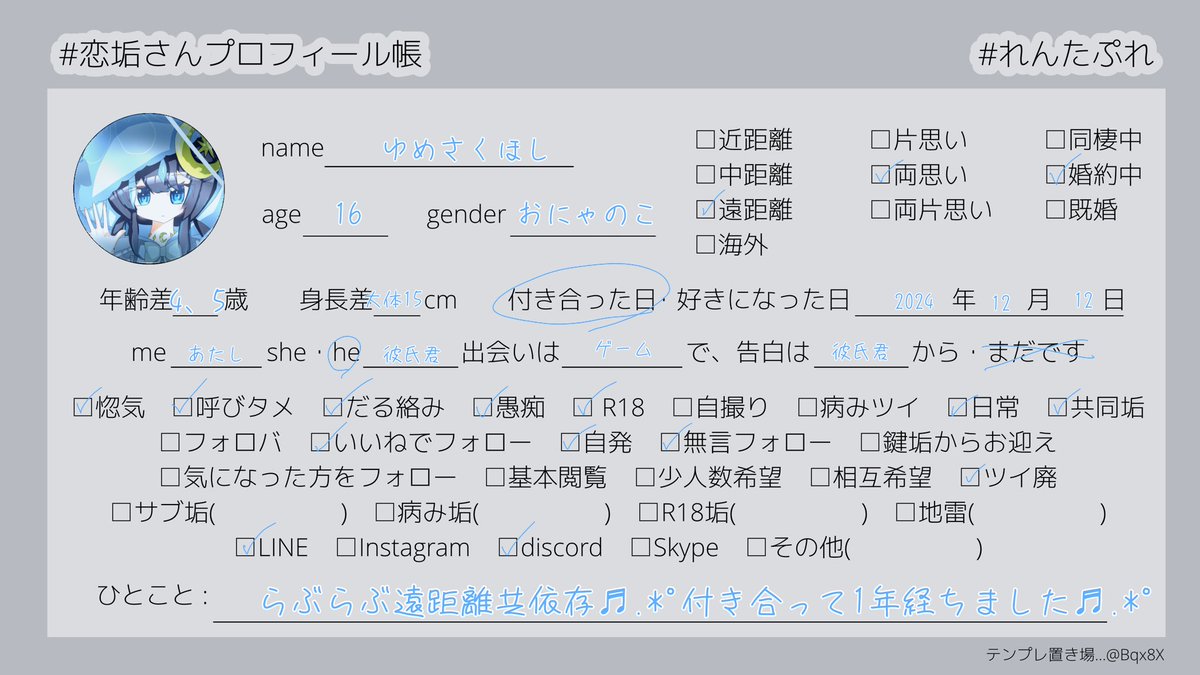Tick the その他 checkbox

click(756, 547)
